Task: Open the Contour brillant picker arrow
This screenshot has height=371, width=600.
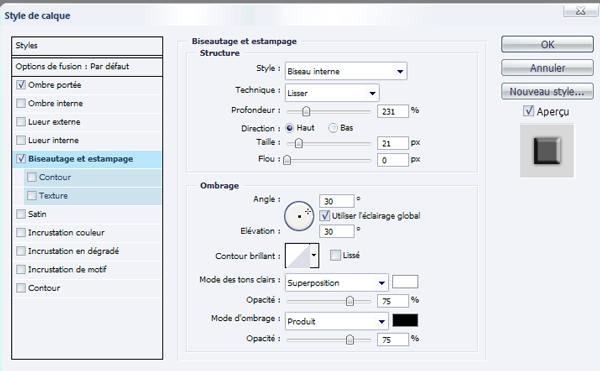Action: coord(314,255)
